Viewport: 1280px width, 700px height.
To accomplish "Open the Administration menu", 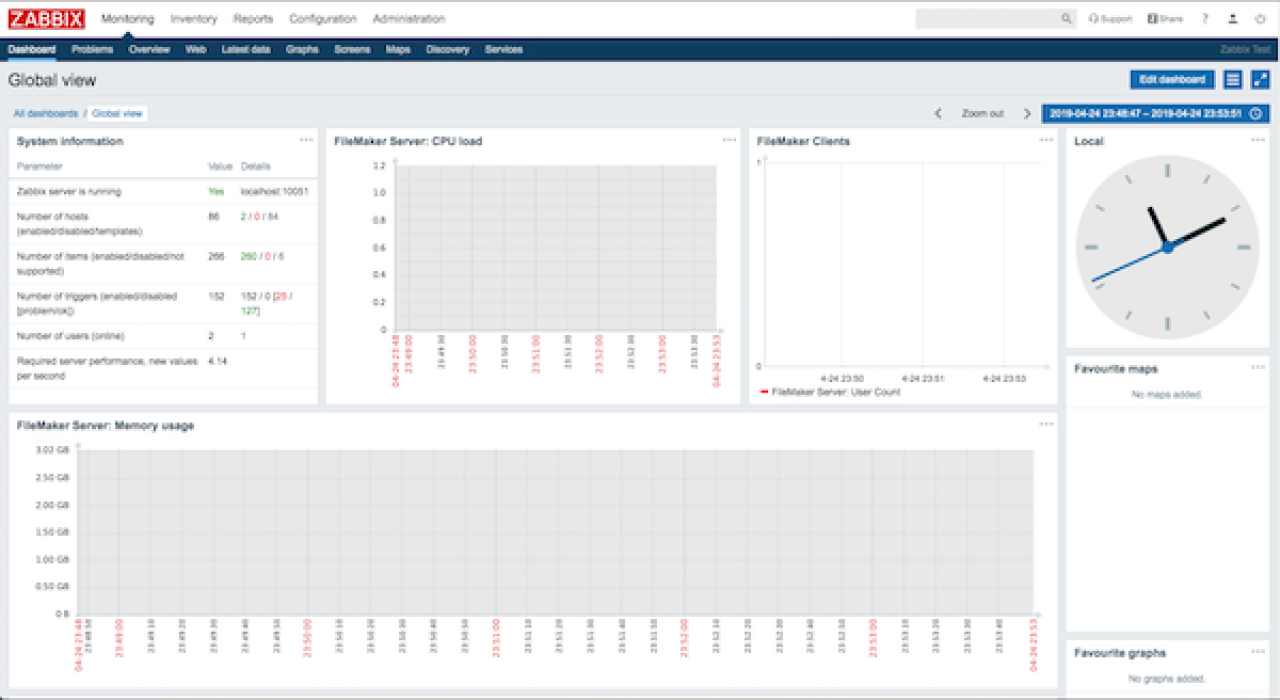I will [x=409, y=19].
